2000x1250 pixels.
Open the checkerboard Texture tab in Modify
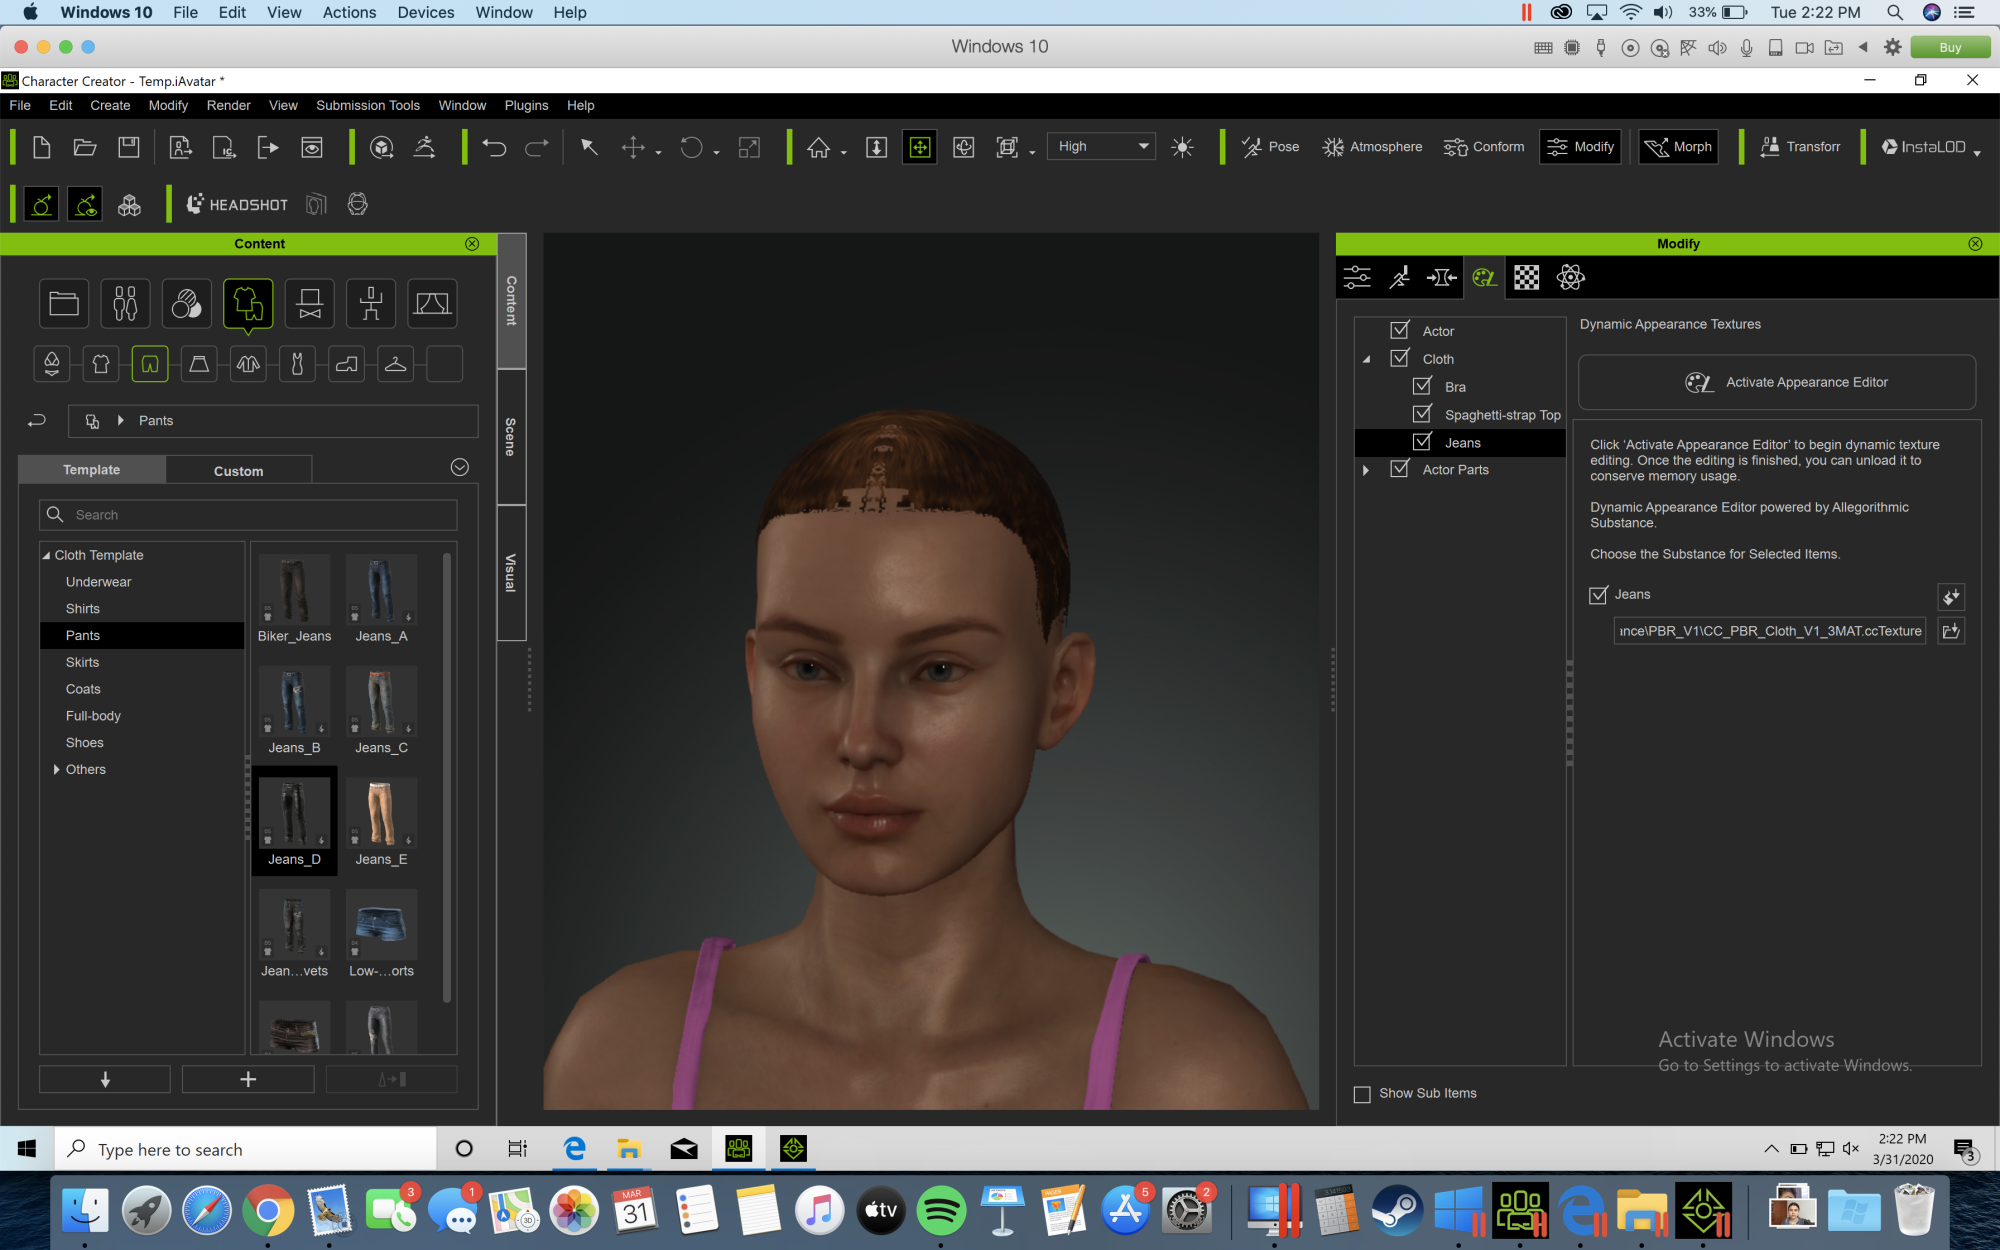point(1527,277)
